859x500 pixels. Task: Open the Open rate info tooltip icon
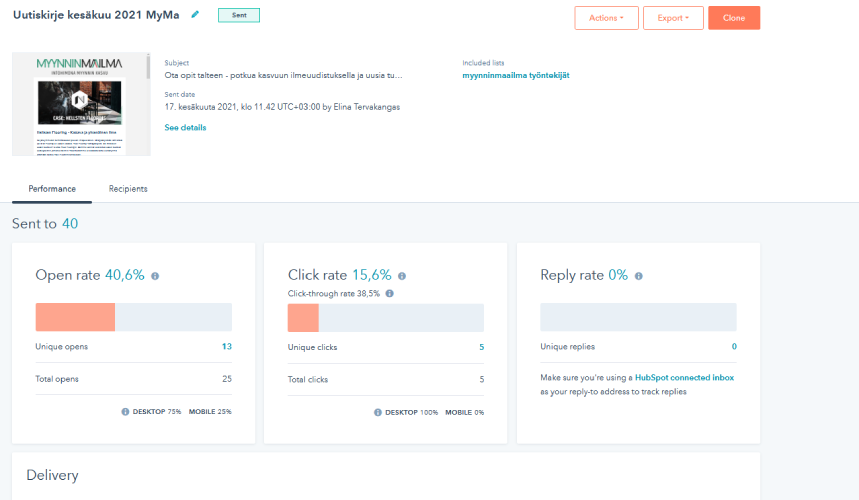155,276
